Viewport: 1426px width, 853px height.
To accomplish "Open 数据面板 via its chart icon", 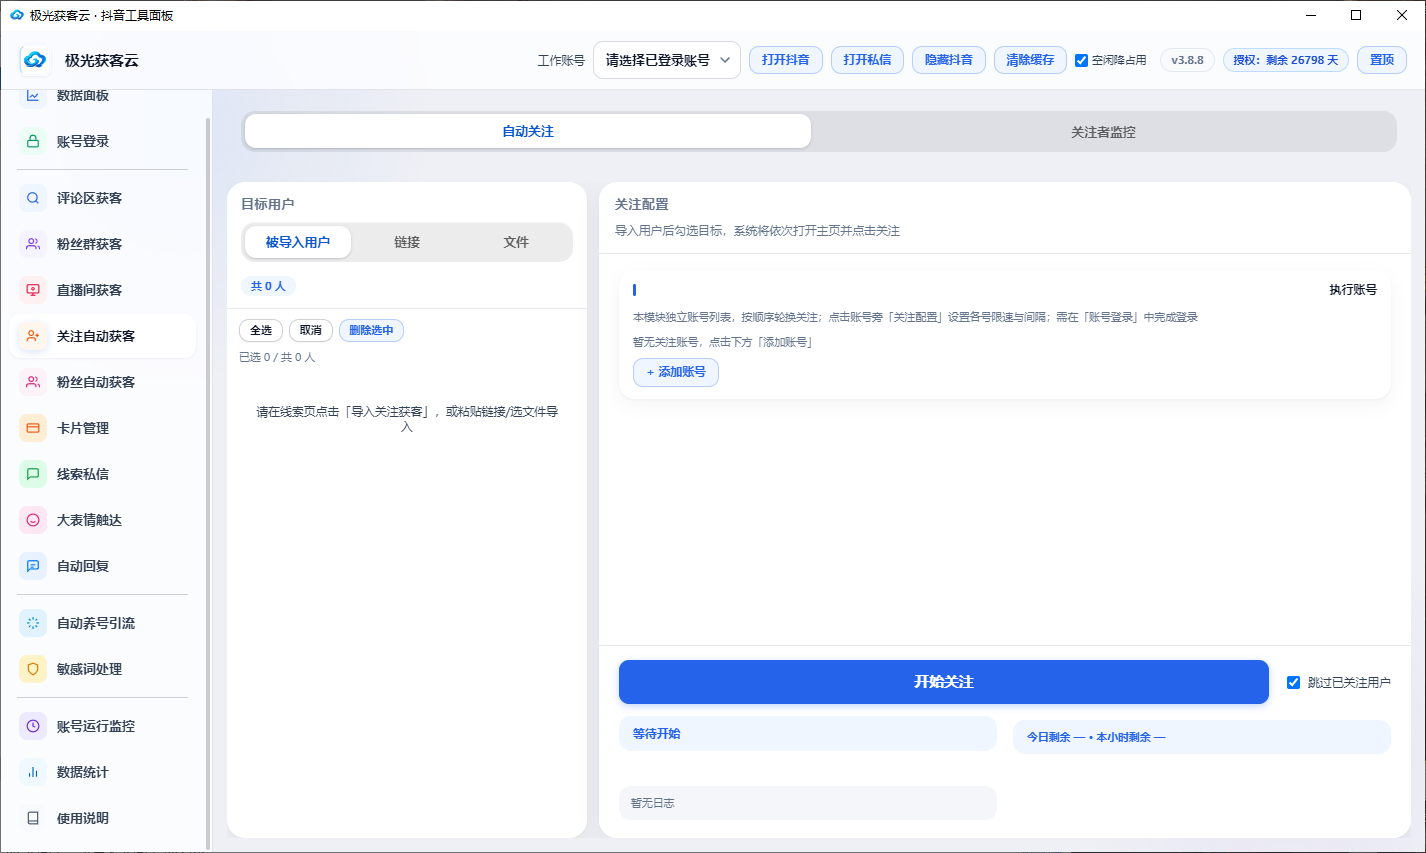I will point(33,96).
